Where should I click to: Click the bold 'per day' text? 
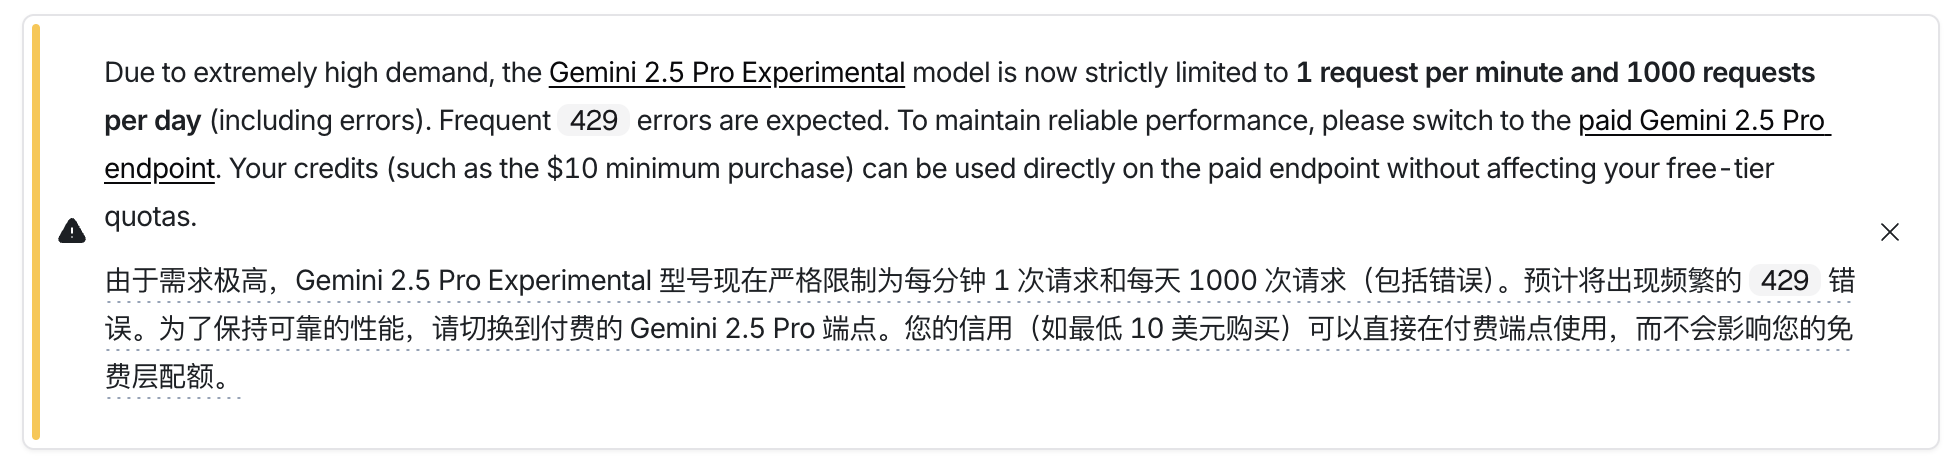point(153,121)
